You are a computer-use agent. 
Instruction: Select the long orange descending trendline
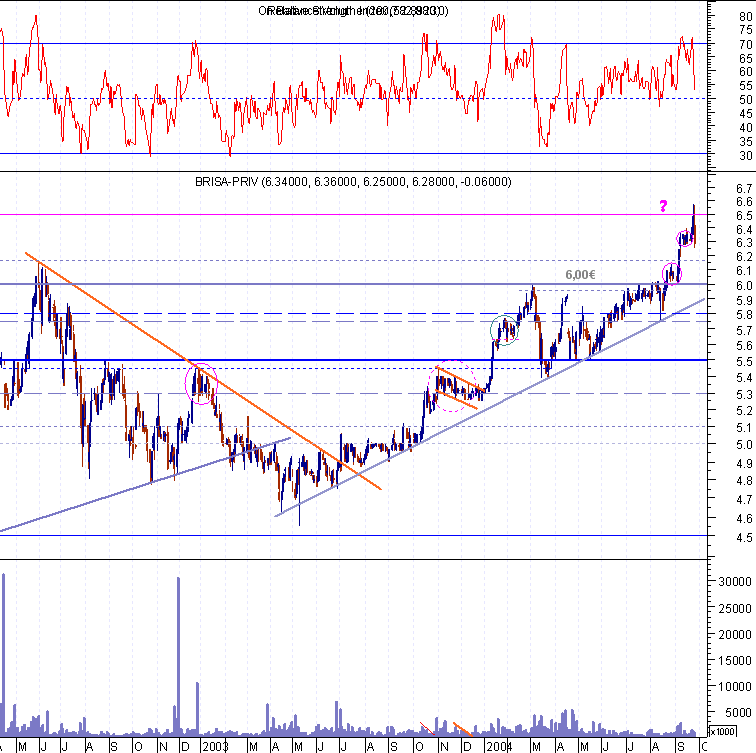203,371
